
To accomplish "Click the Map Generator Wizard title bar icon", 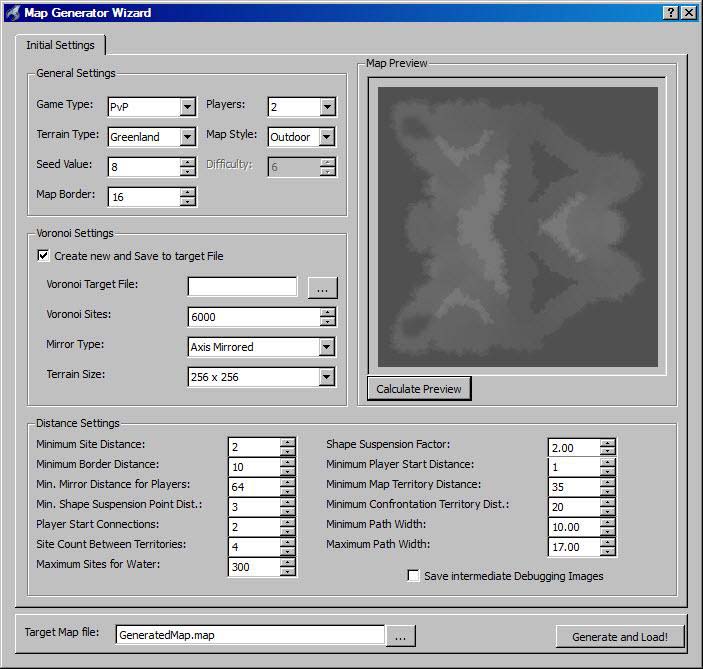I will tap(12, 12).
